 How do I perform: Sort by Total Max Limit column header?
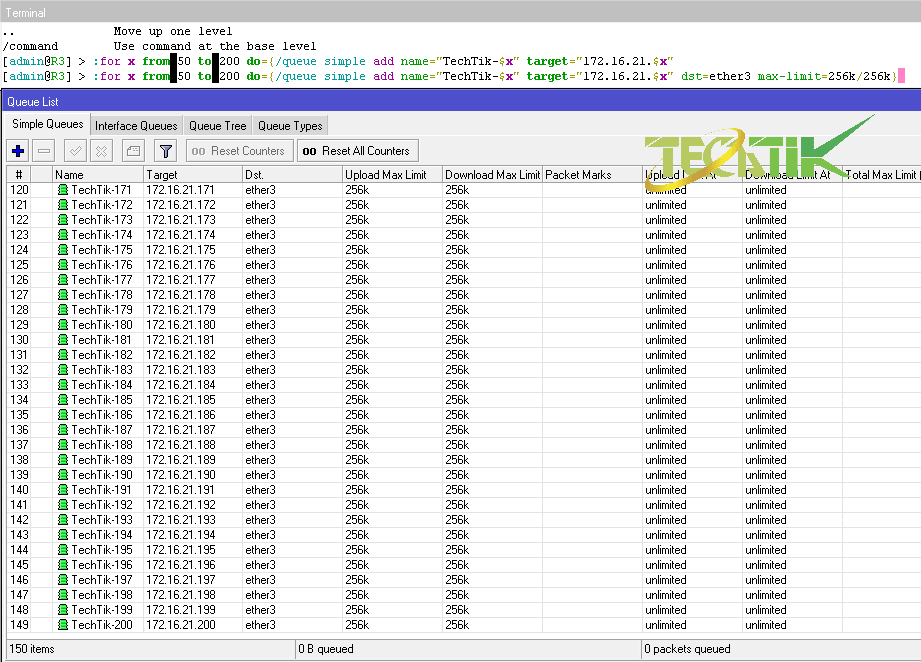[881, 174]
